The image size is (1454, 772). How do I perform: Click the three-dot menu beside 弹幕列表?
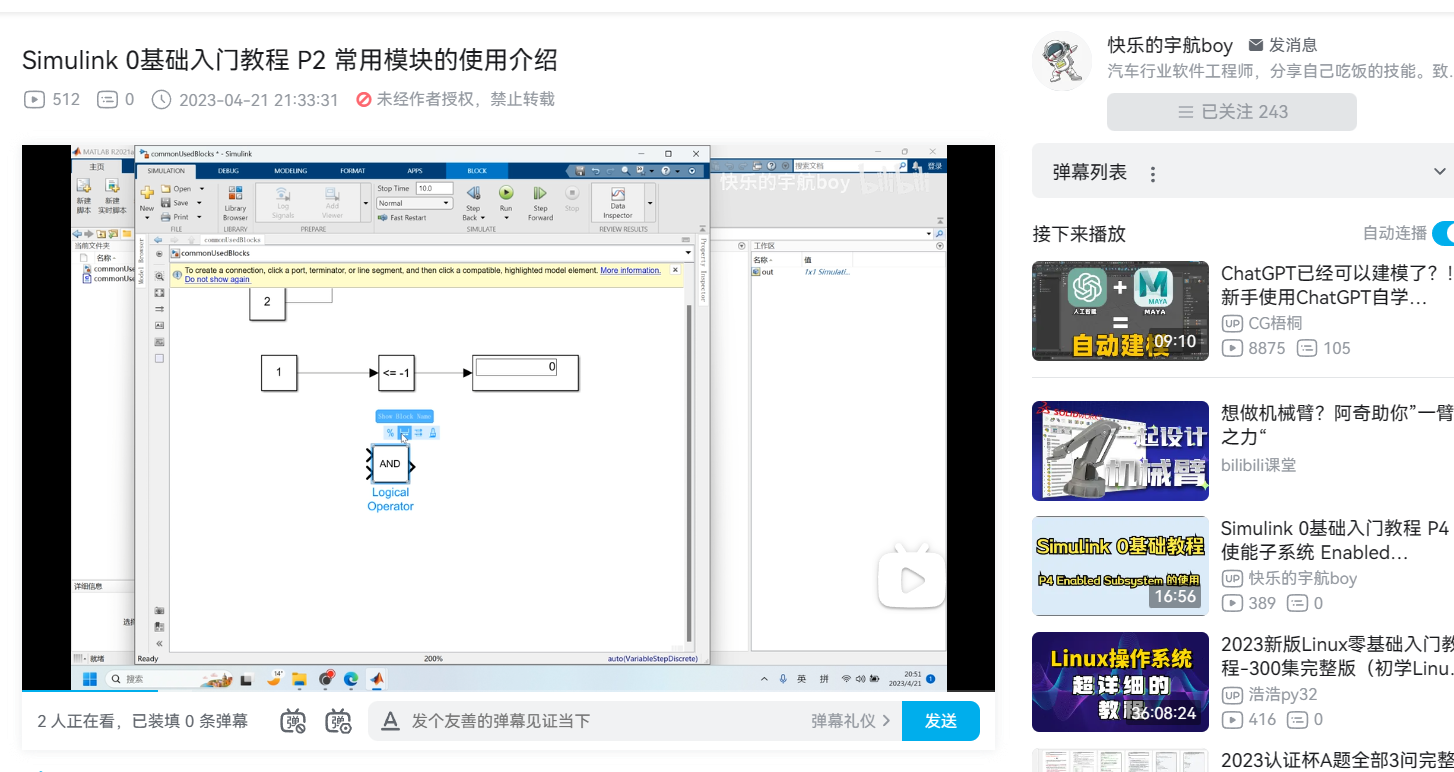point(1152,174)
